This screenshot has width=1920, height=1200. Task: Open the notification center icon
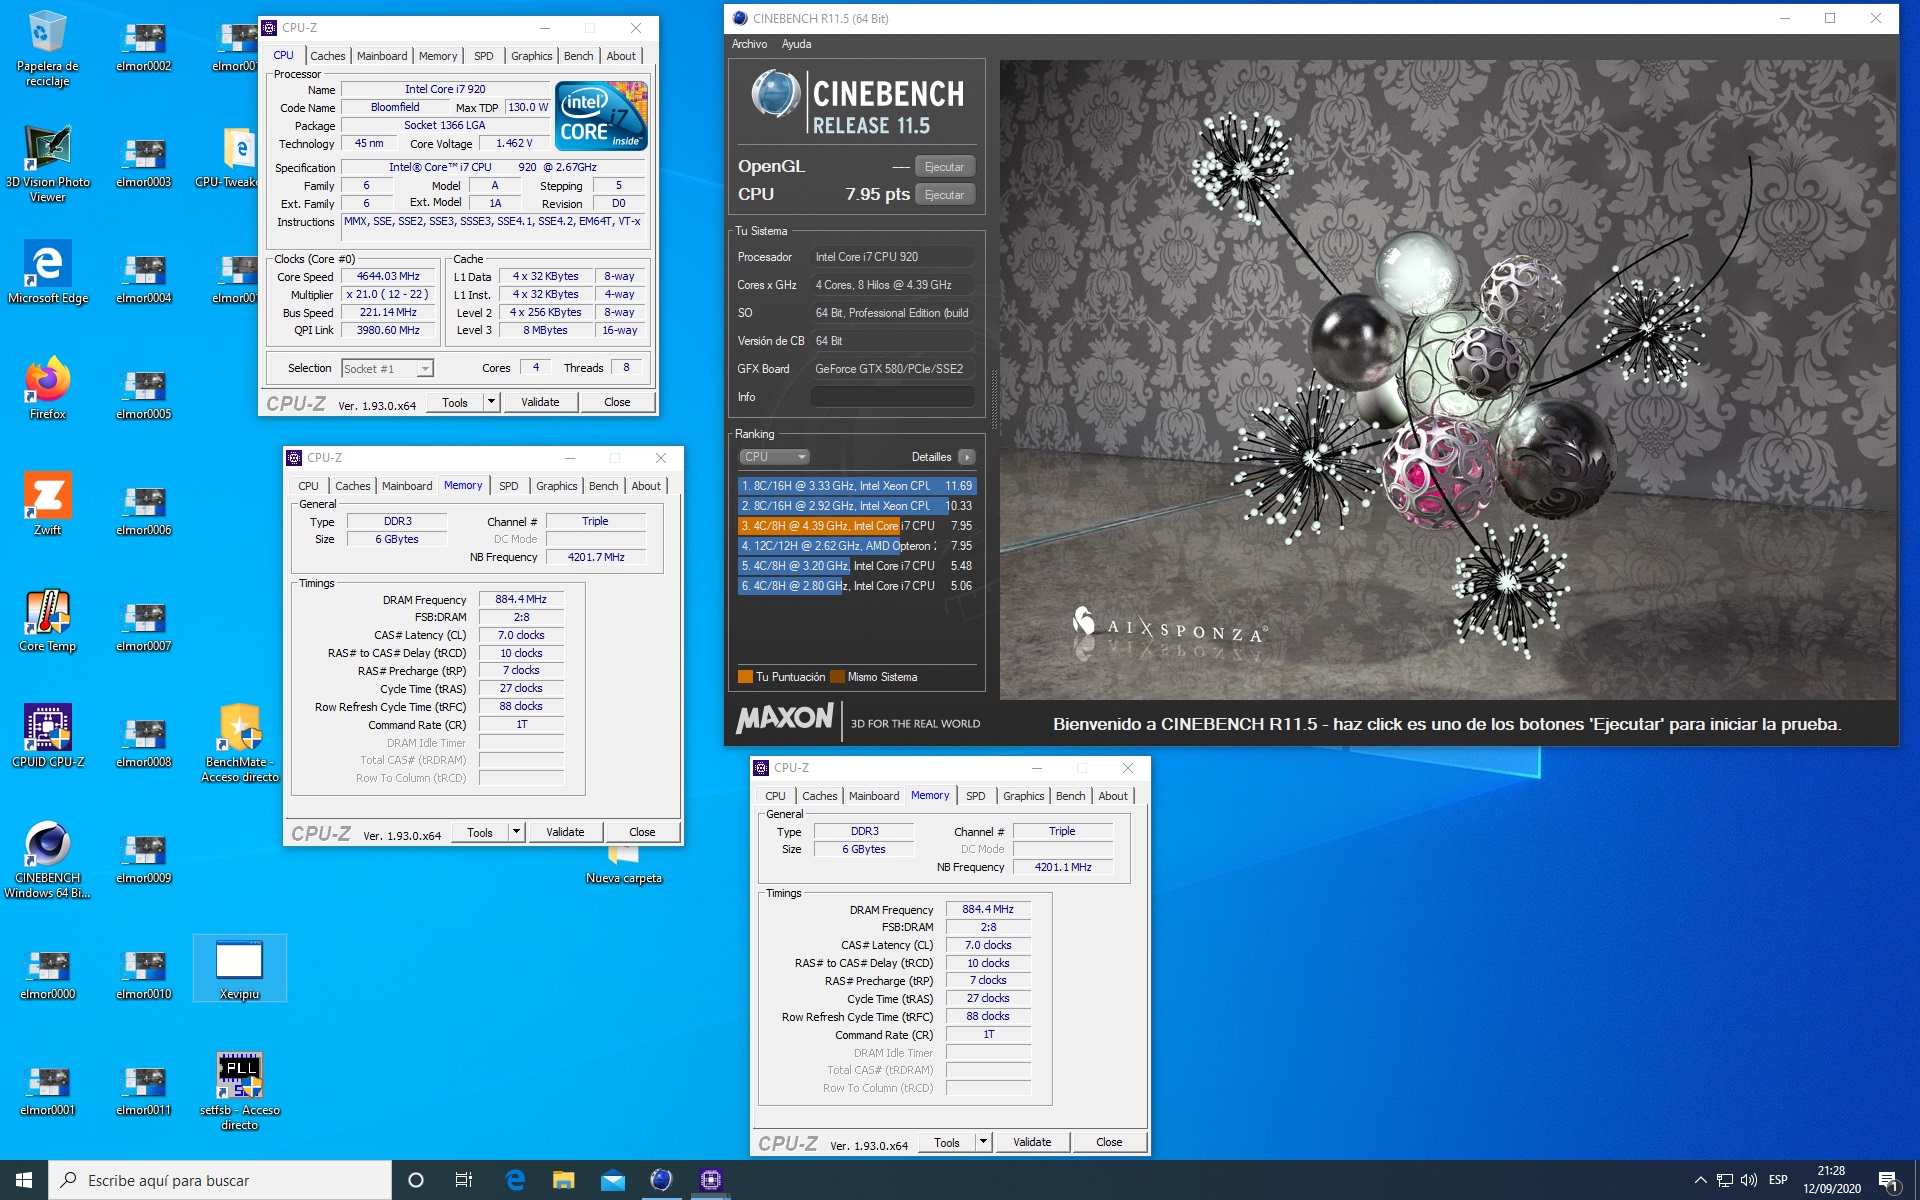click(1888, 1180)
